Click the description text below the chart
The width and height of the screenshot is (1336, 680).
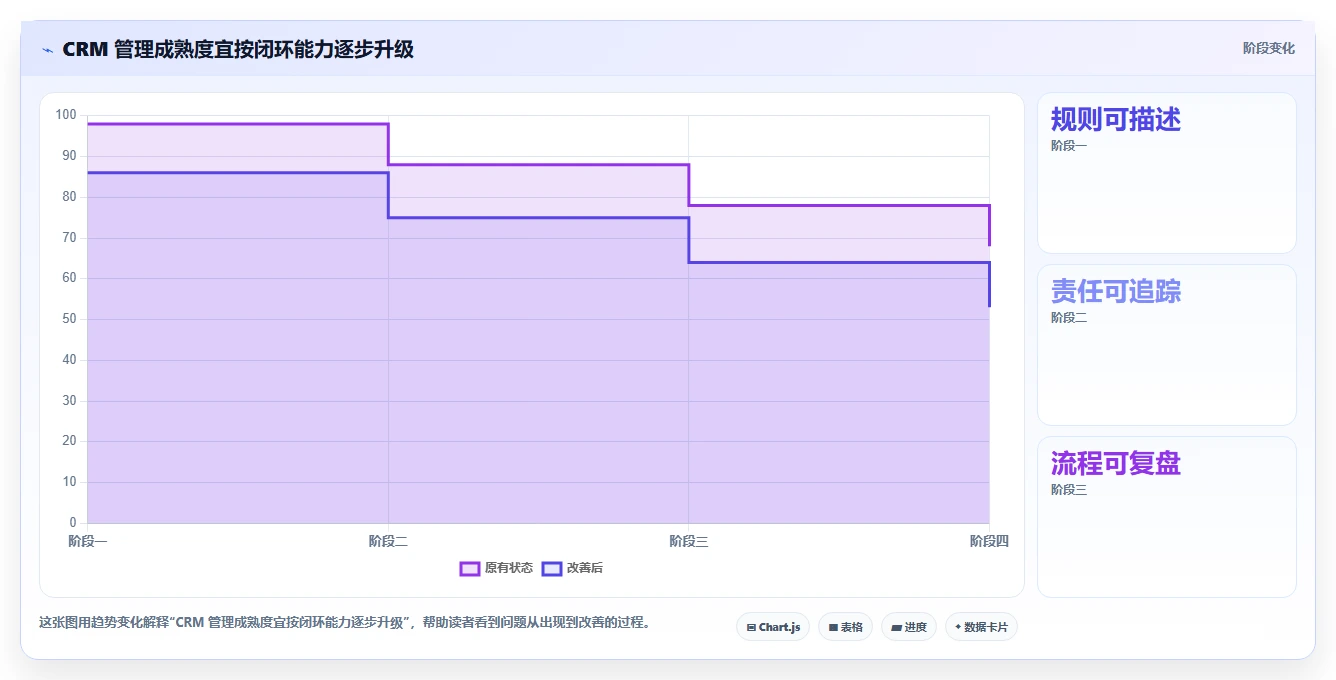click(347, 622)
